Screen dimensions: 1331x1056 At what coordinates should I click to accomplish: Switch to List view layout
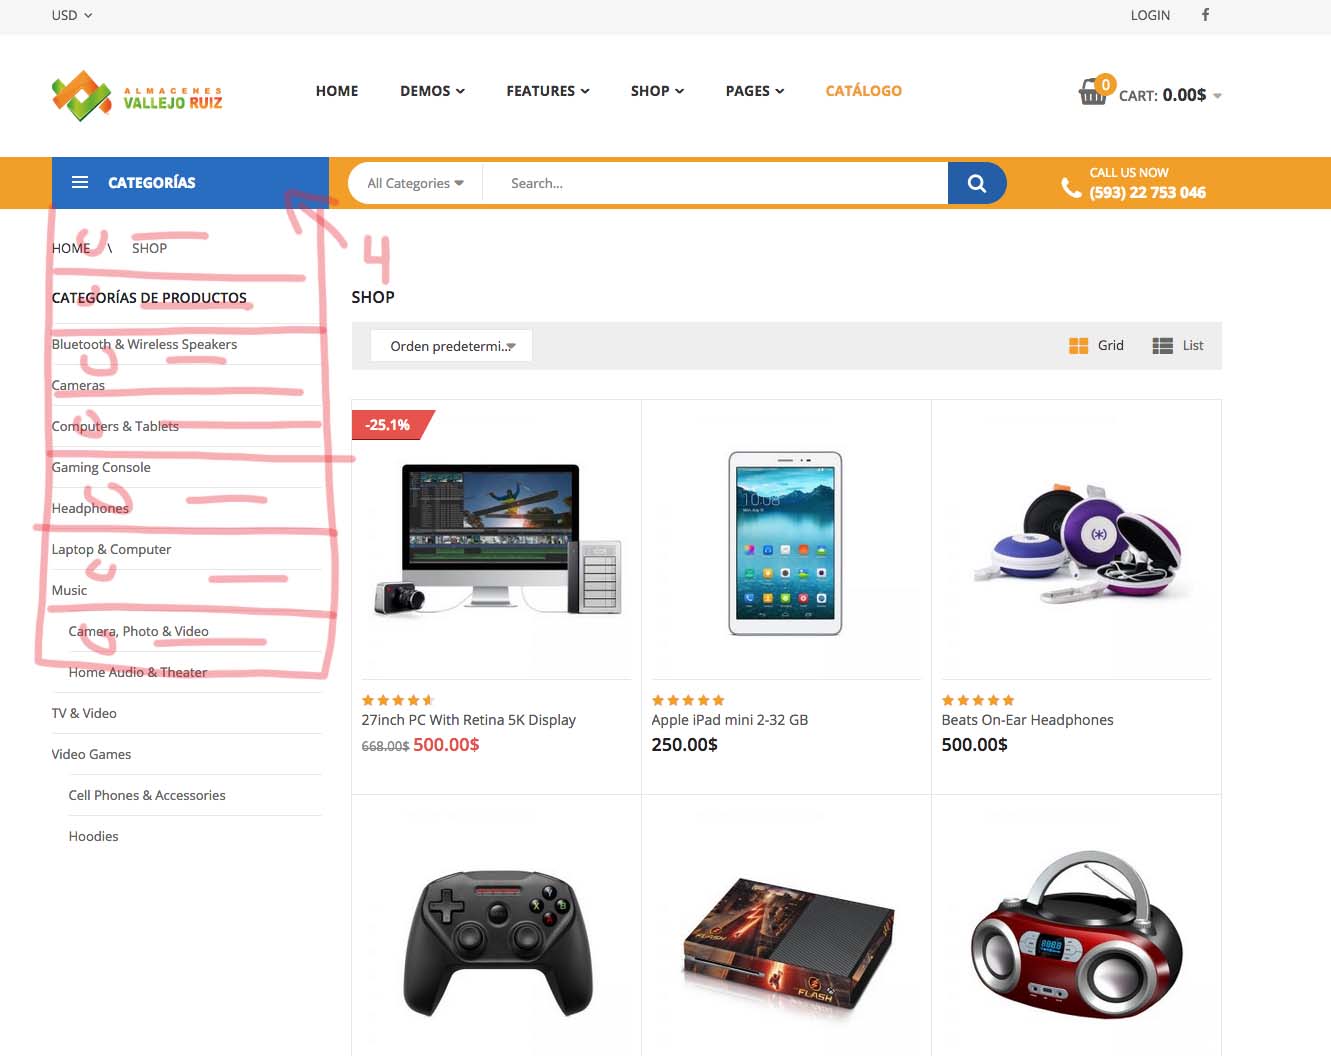pyautogui.click(x=1178, y=345)
